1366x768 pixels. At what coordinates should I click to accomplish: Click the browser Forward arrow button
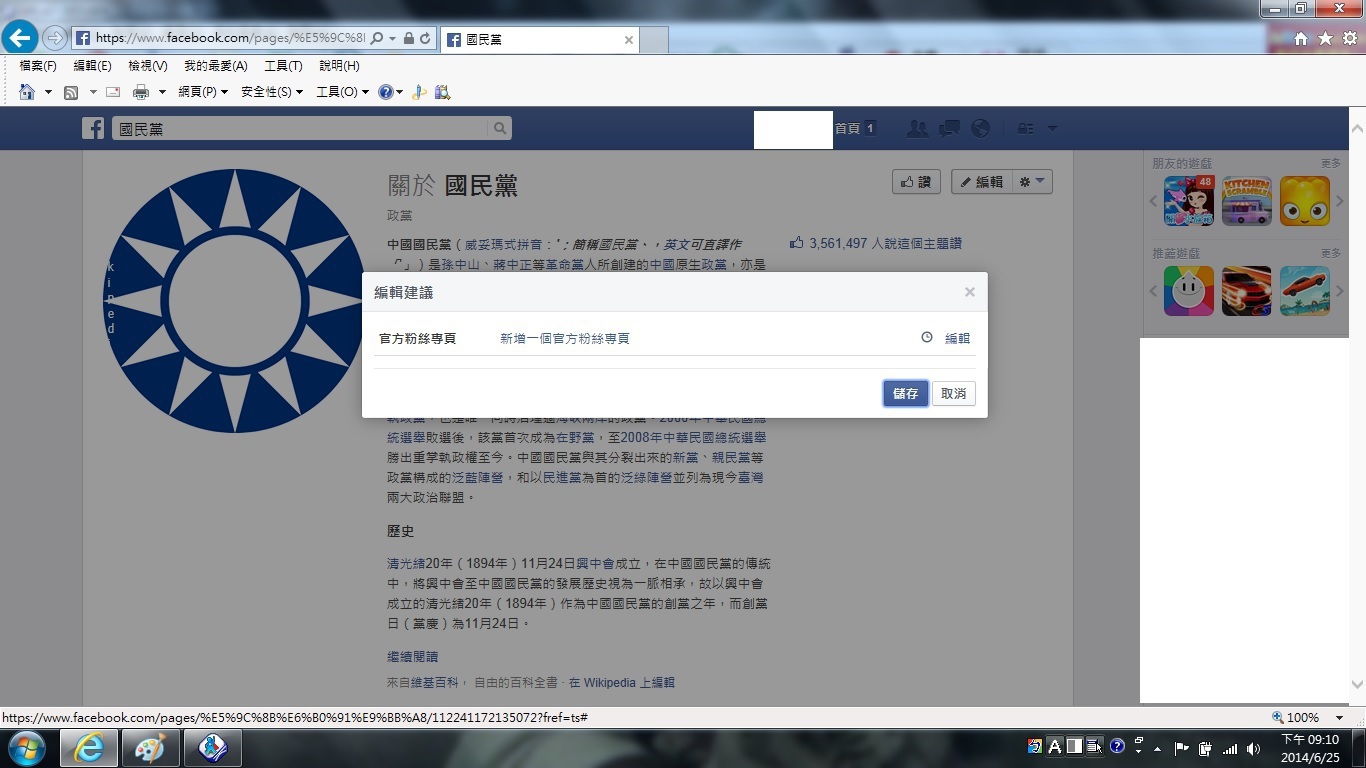55,39
